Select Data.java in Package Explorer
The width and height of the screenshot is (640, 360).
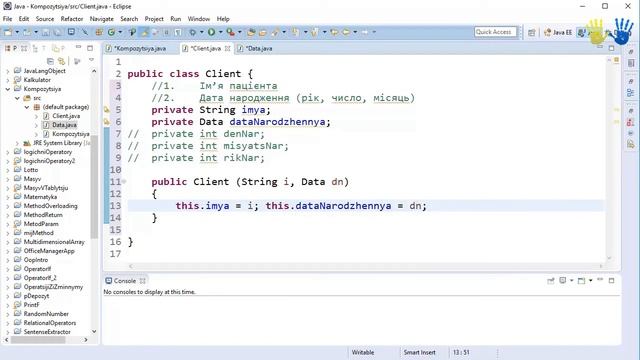(64, 125)
